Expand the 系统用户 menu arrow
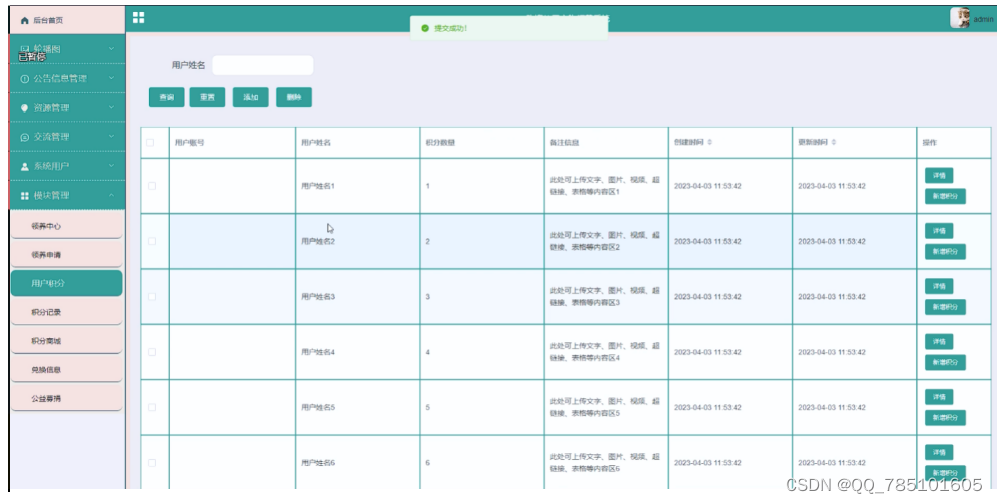The width and height of the screenshot is (997, 503). pyautogui.click(x=111, y=165)
